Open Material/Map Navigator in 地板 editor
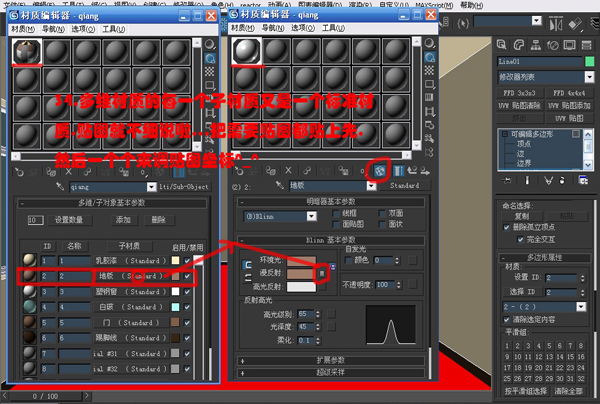The width and height of the screenshot is (600, 404). click(x=429, y=152)
